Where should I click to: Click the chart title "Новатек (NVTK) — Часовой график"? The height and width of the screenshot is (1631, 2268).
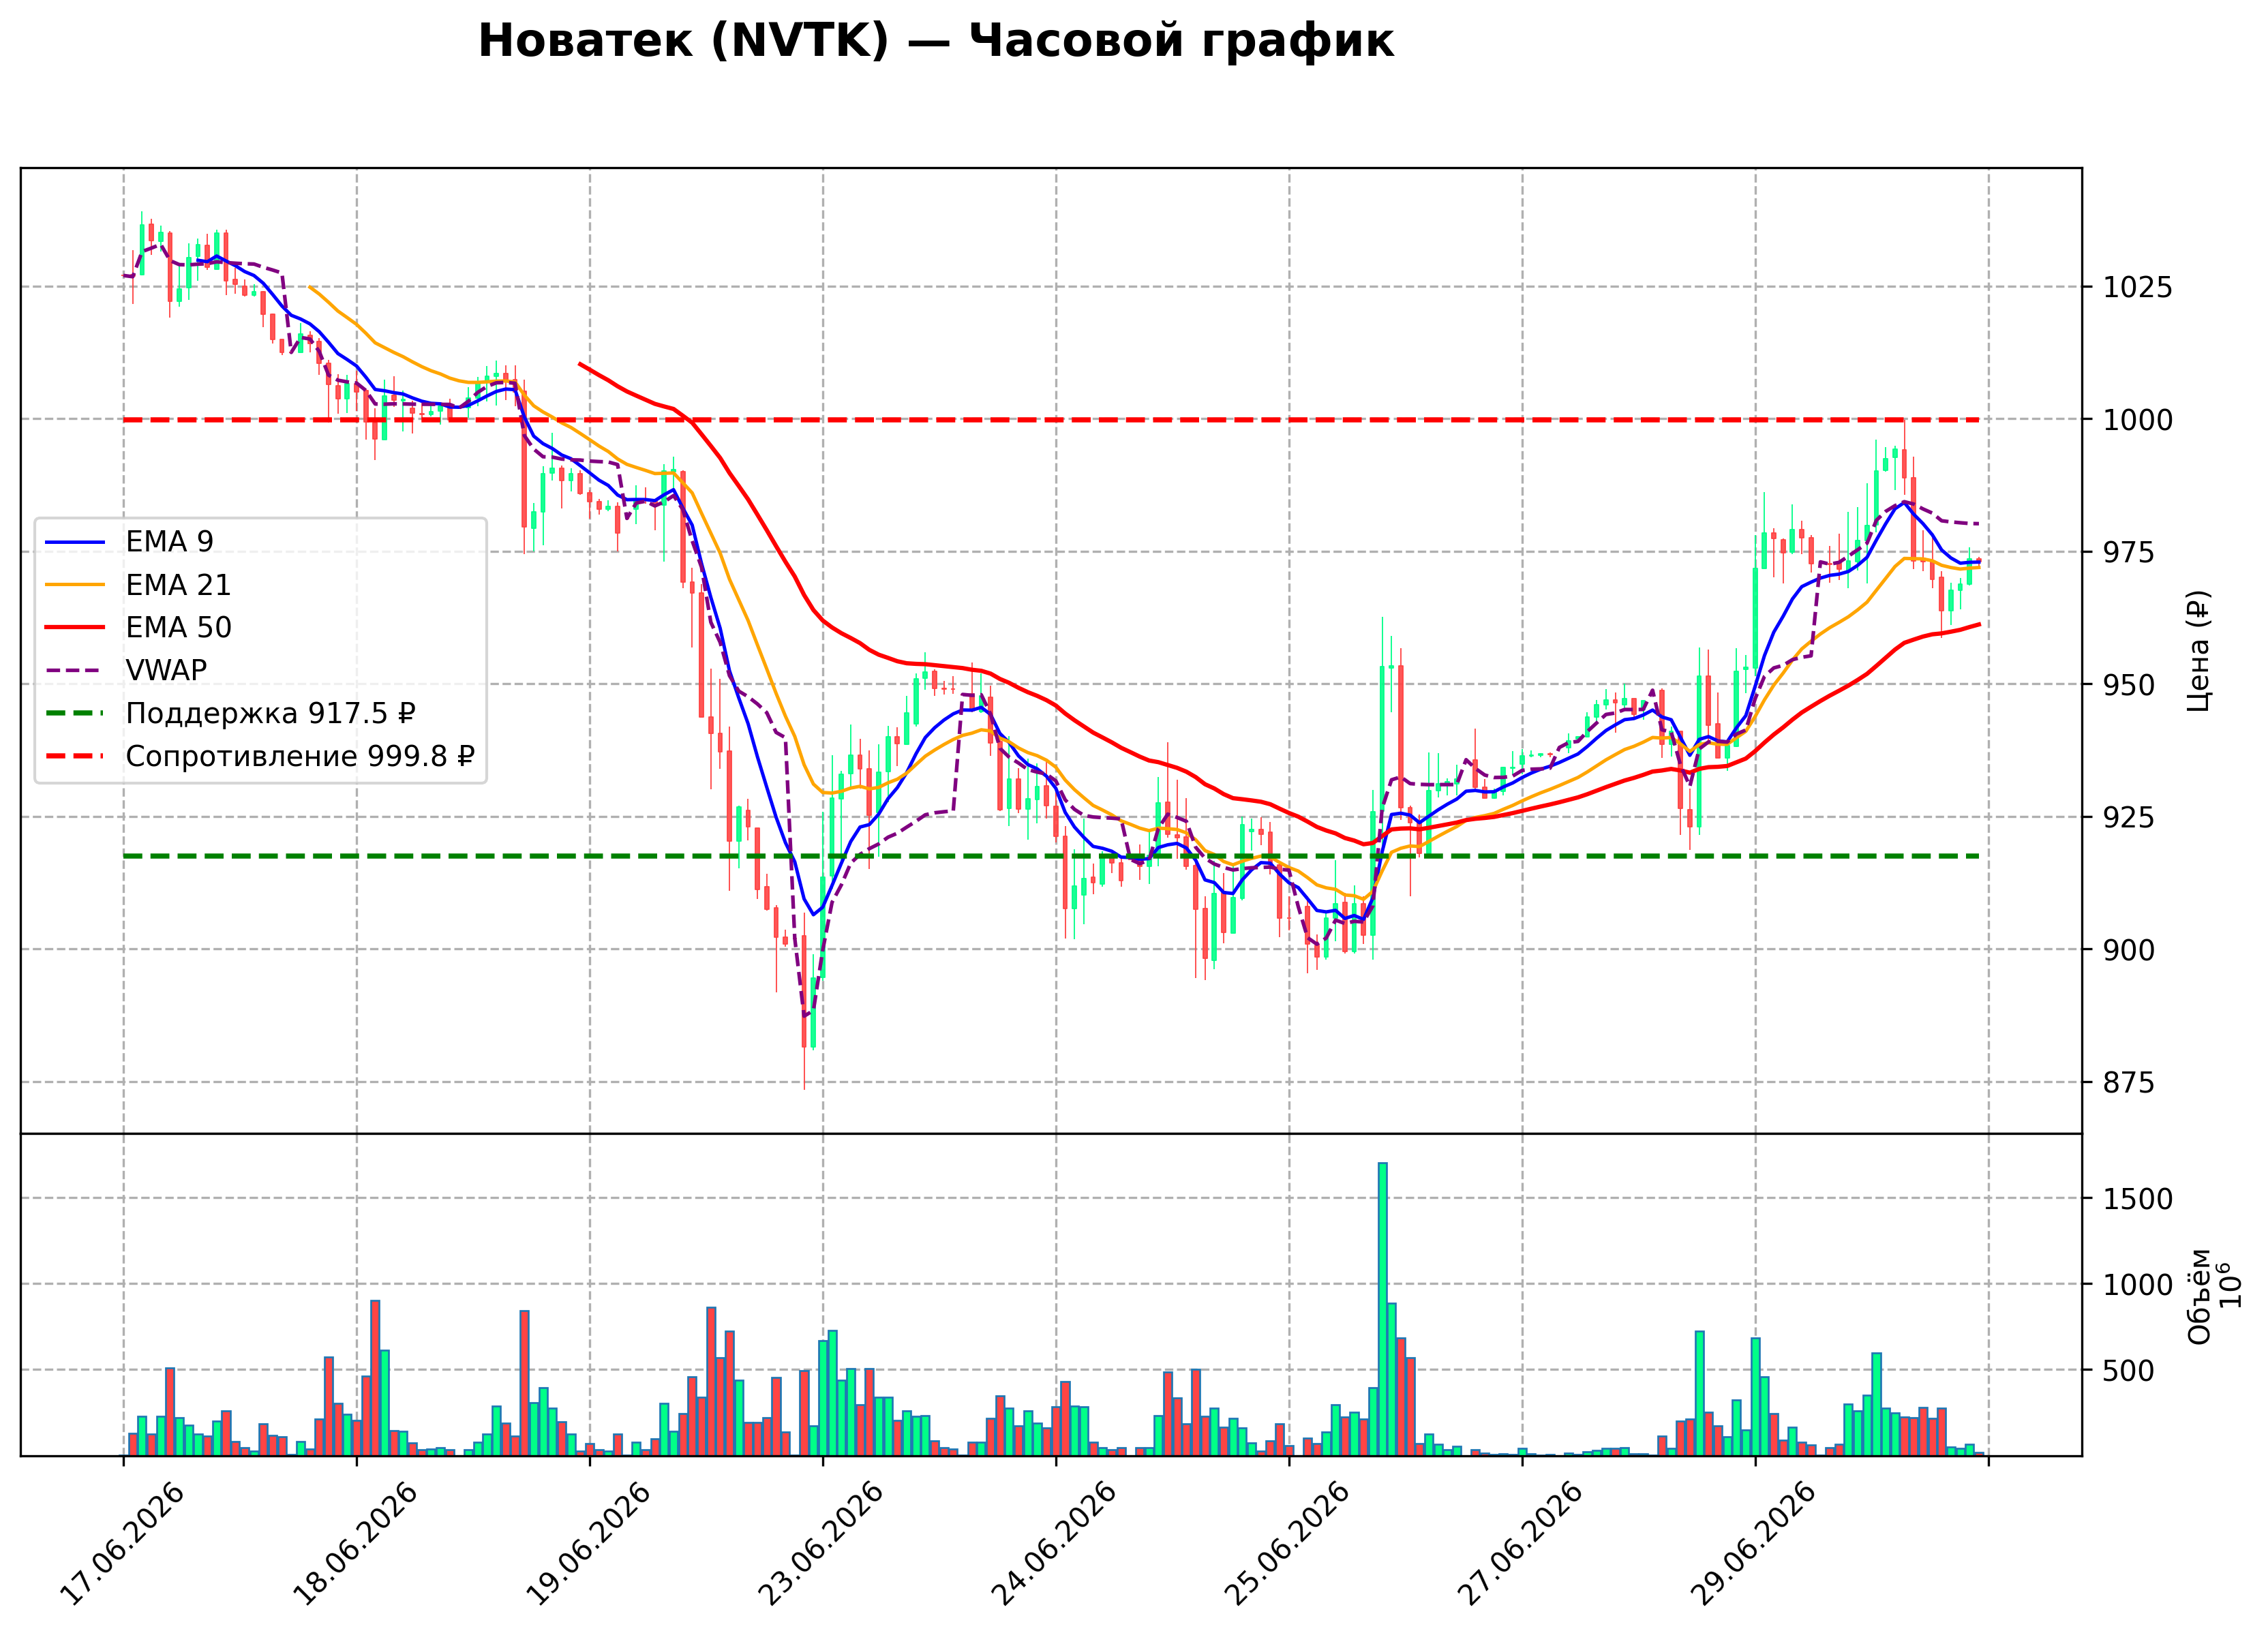click(x=936, y=41)
